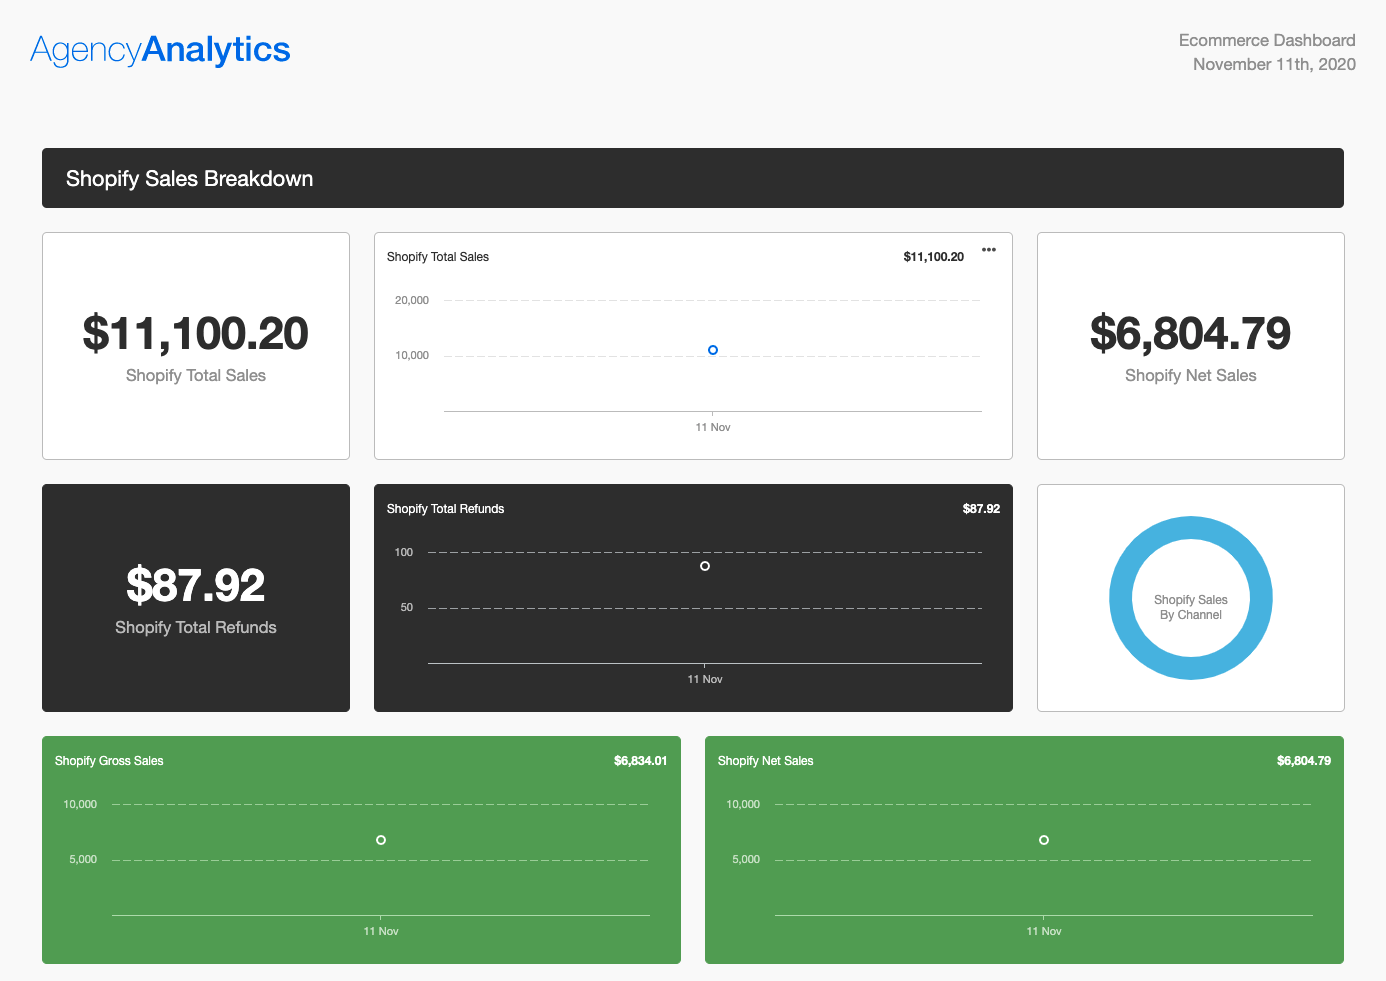Click the data point on Shopify Total Refunds chart
The width and height of the screenshot is (1386, 981).
click(705, 566)
